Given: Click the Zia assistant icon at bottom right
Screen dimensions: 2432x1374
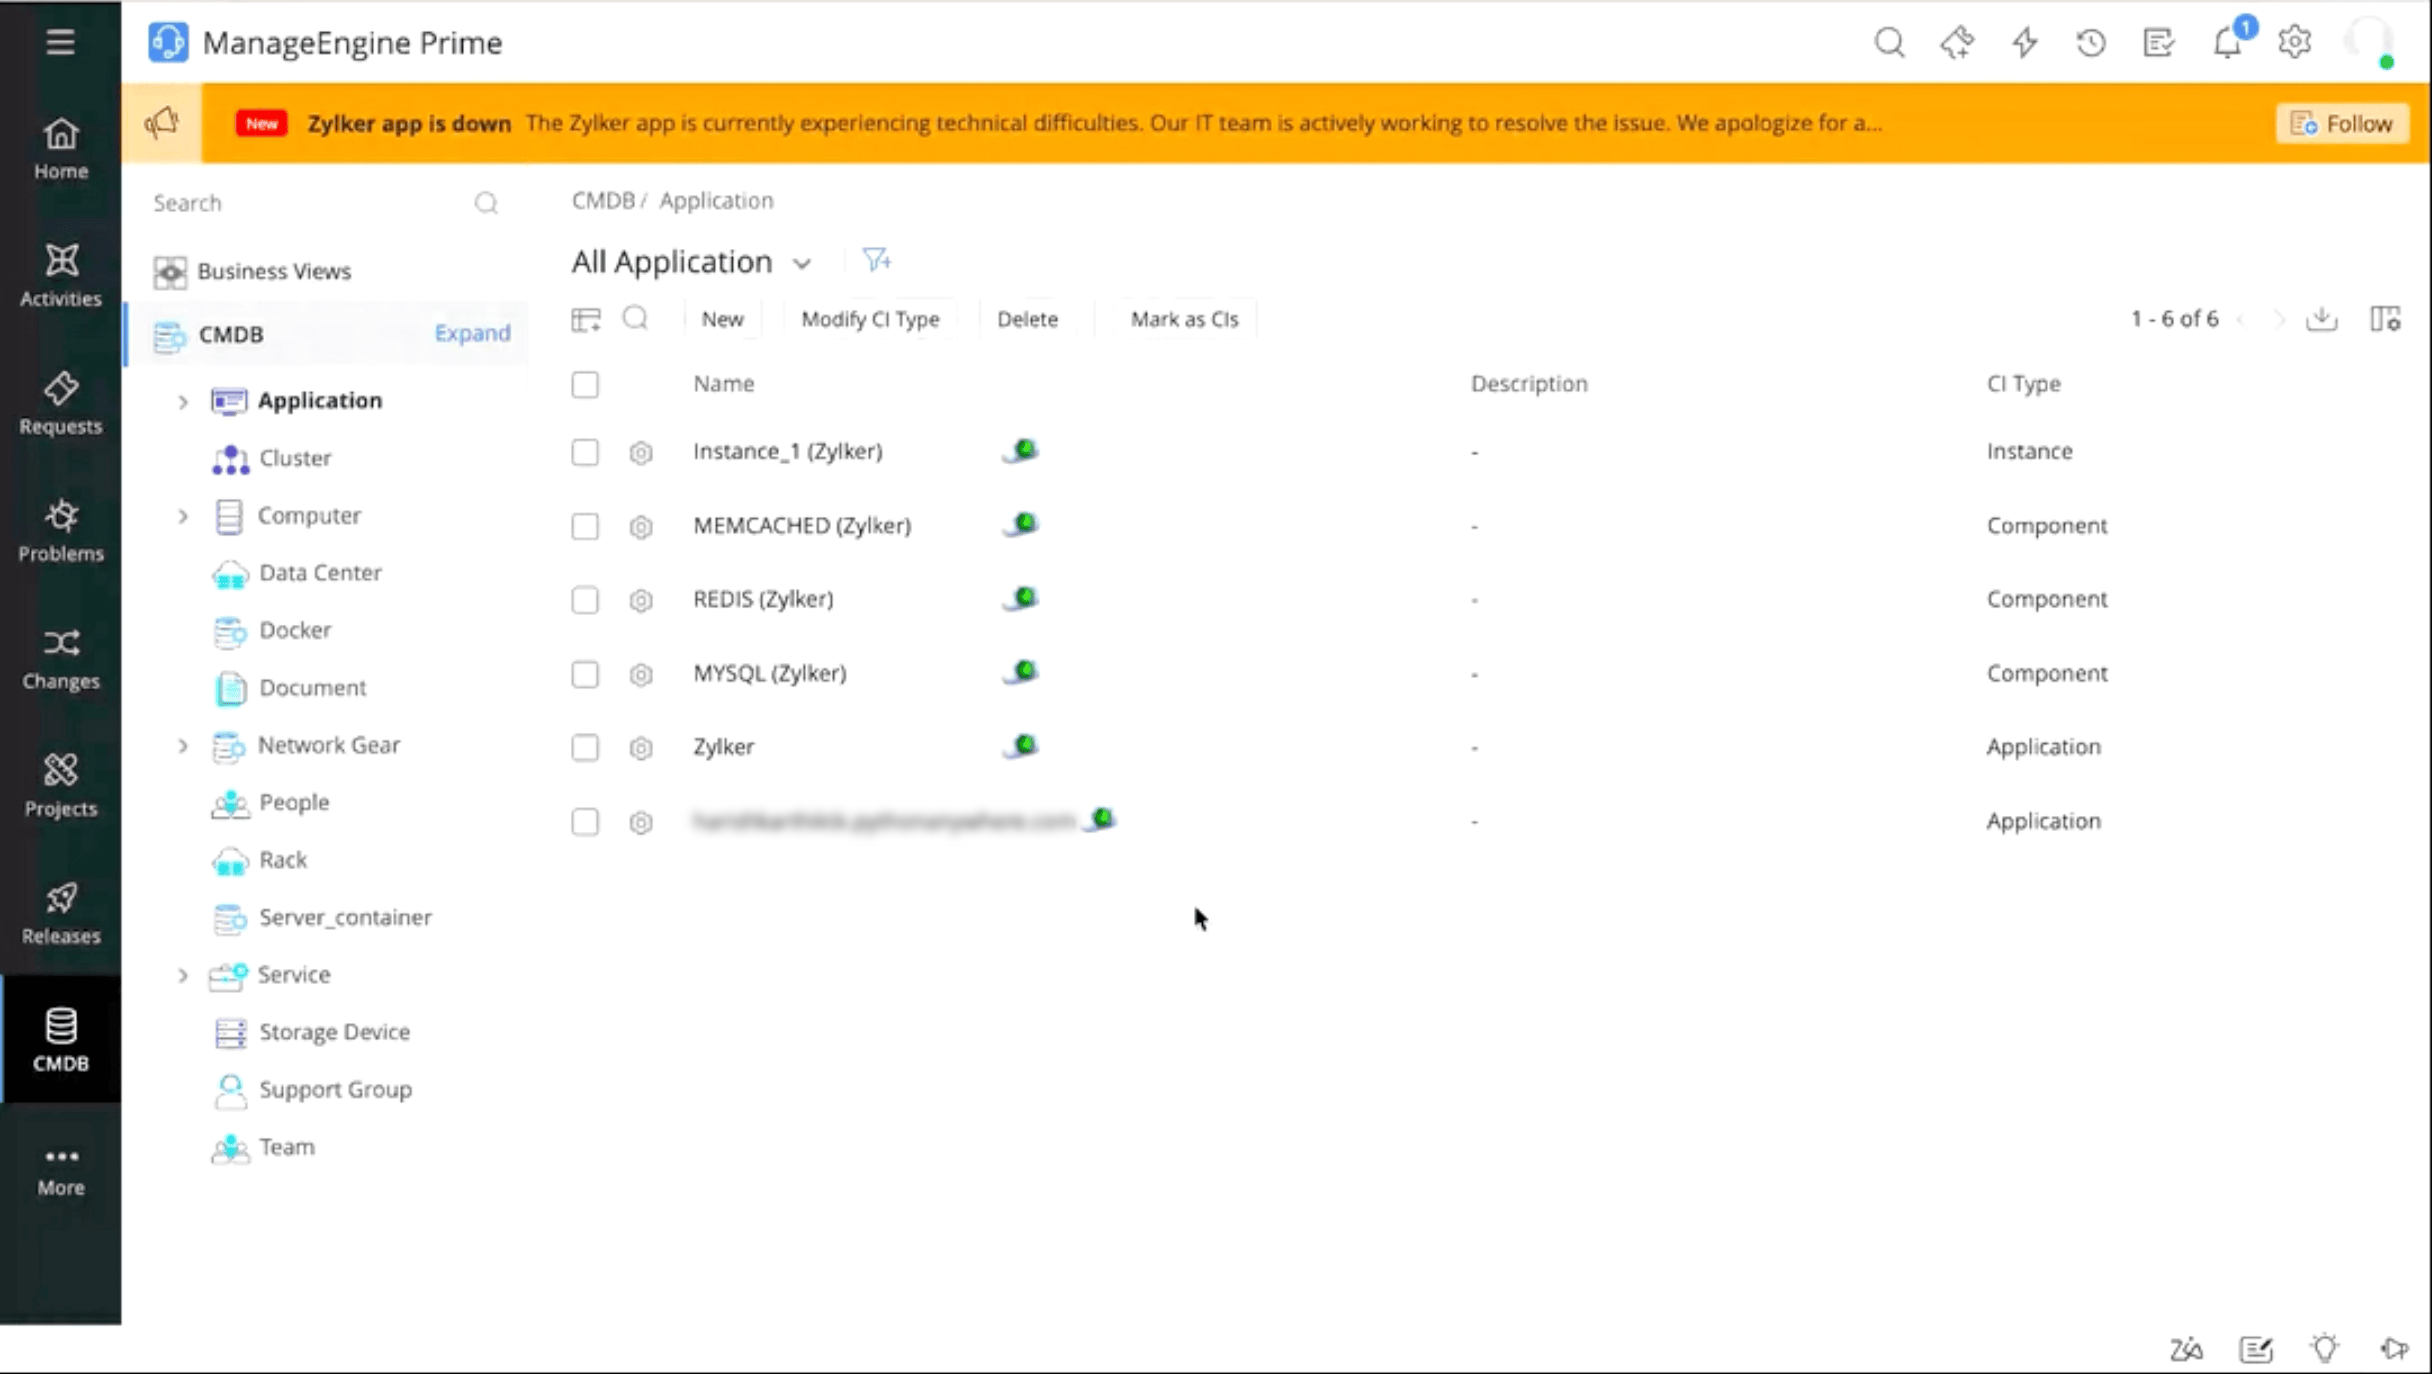Looking at the screenshot, I should (2186, 1348).
